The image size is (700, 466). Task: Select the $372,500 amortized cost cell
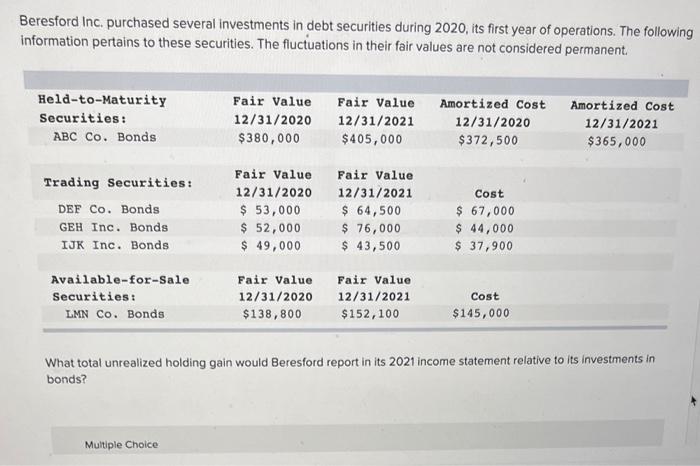(488, 140)
